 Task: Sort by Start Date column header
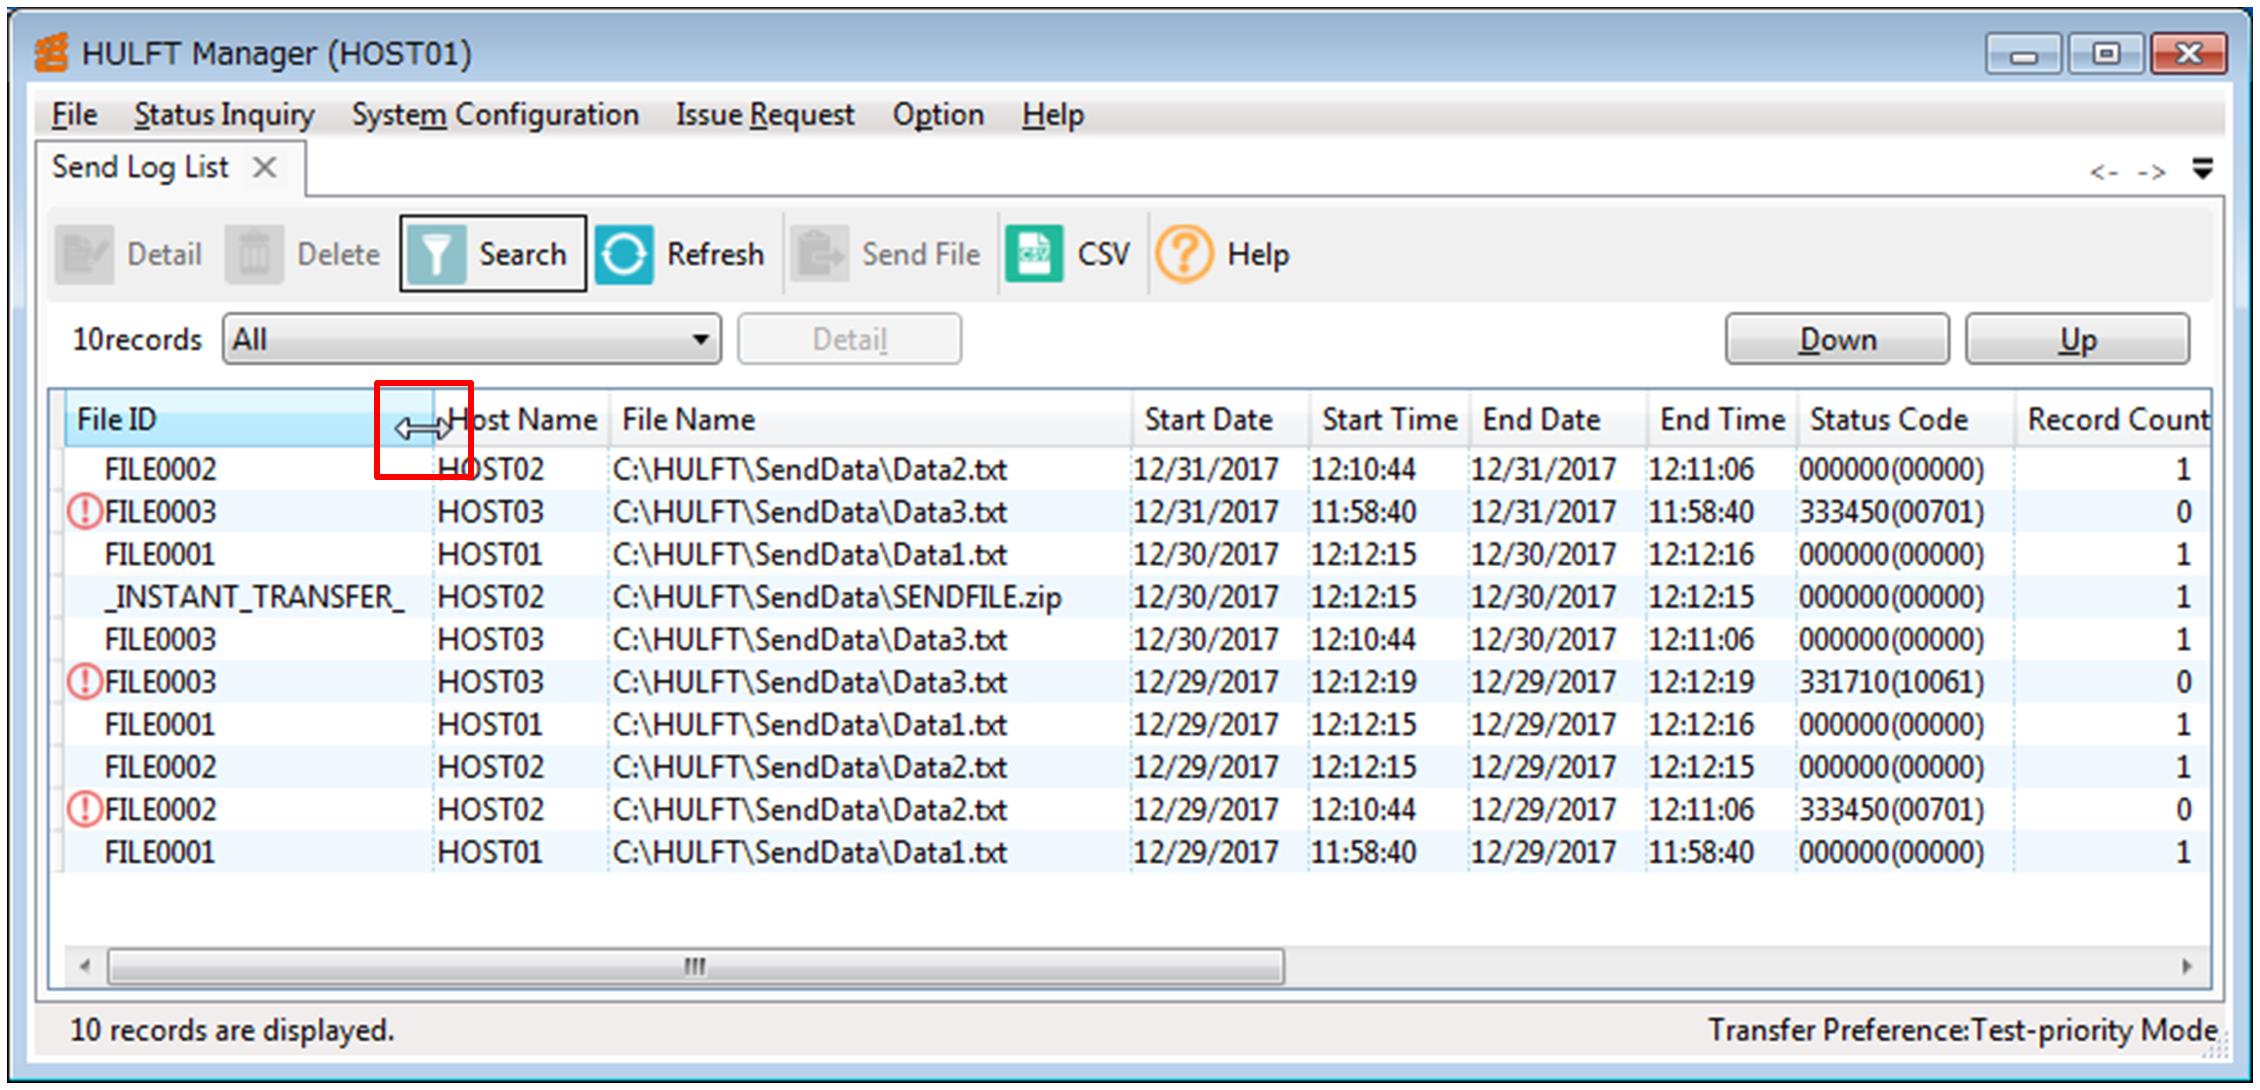coord(1220,420)
